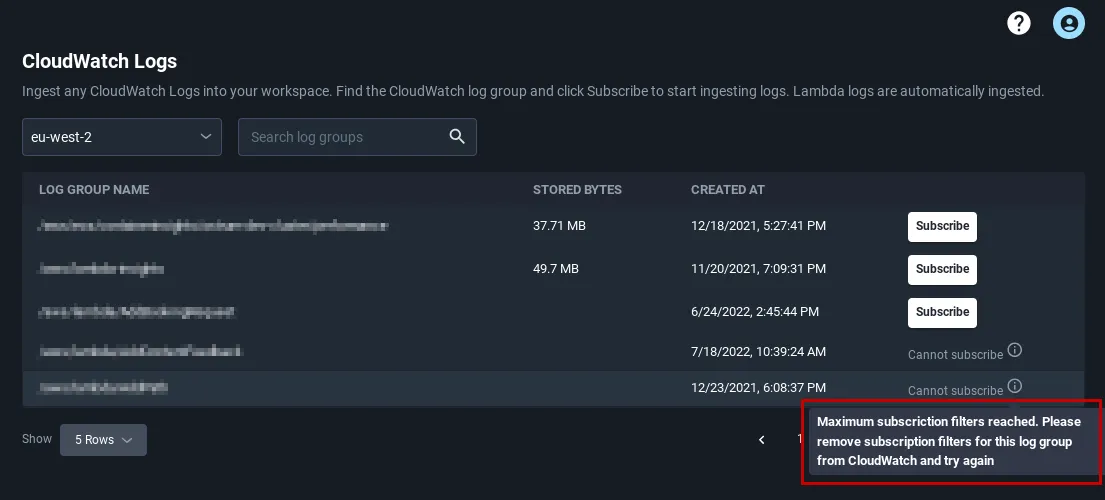This screenshot has height=500, width=1105.
Task: Click the Maximum subscription filters tooltip
Action: tap(953, 442)
